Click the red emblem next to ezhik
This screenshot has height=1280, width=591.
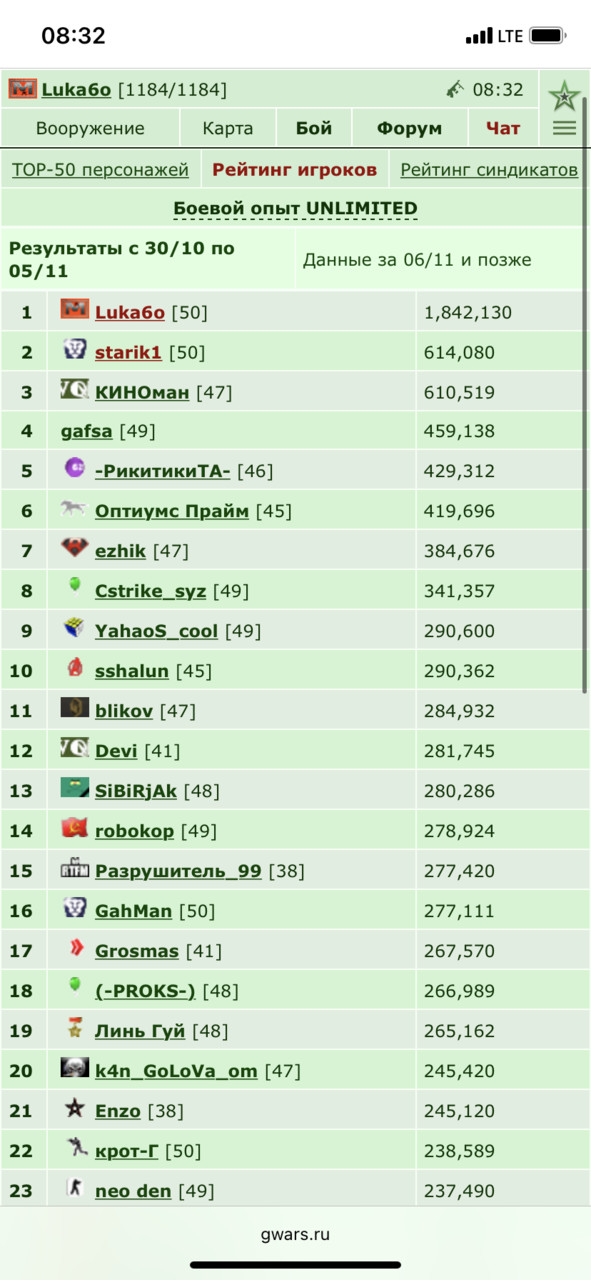click(x=74, y=549)
